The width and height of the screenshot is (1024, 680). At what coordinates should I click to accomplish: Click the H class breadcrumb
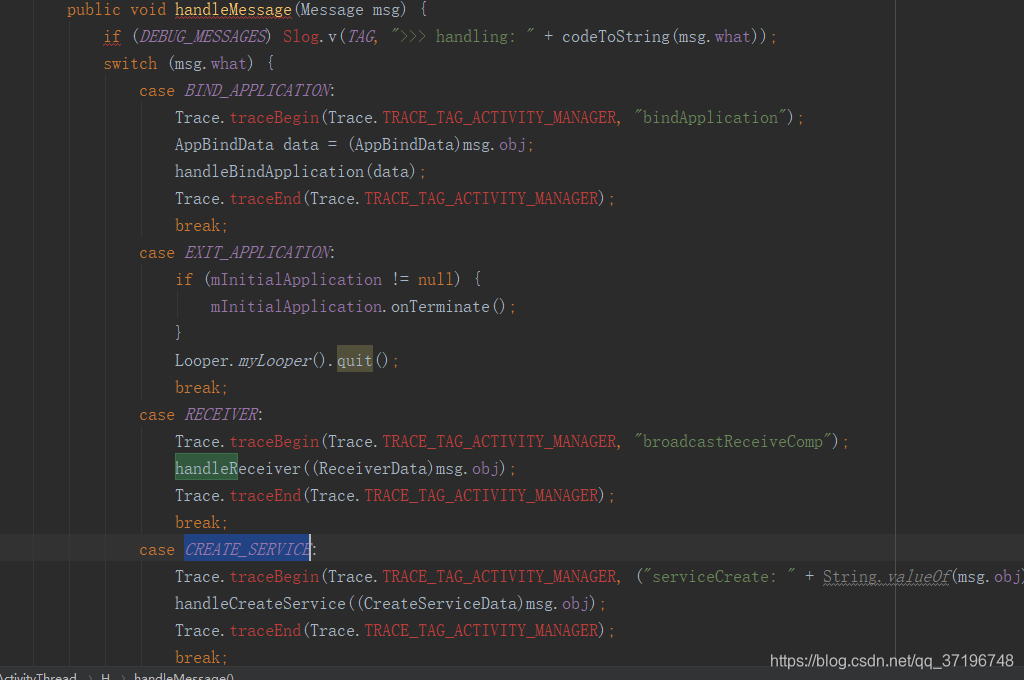click(x=105, y=675)
